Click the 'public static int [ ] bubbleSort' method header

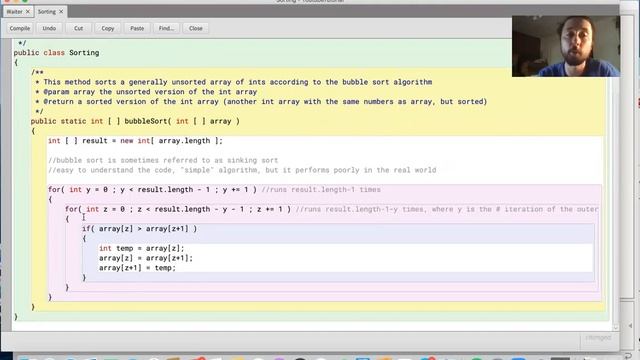click(135, 121)
